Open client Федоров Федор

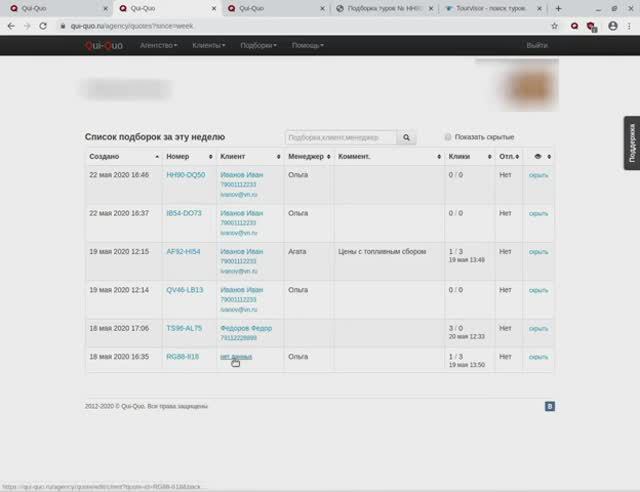pos(246,328)
